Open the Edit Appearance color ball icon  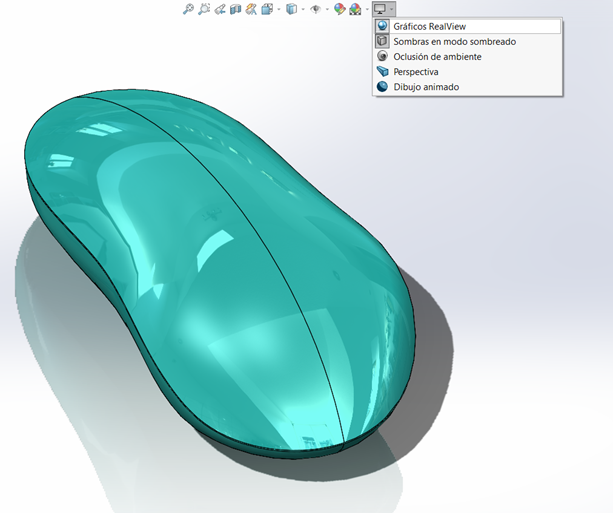pyautogui.click(x=340, y=9)
